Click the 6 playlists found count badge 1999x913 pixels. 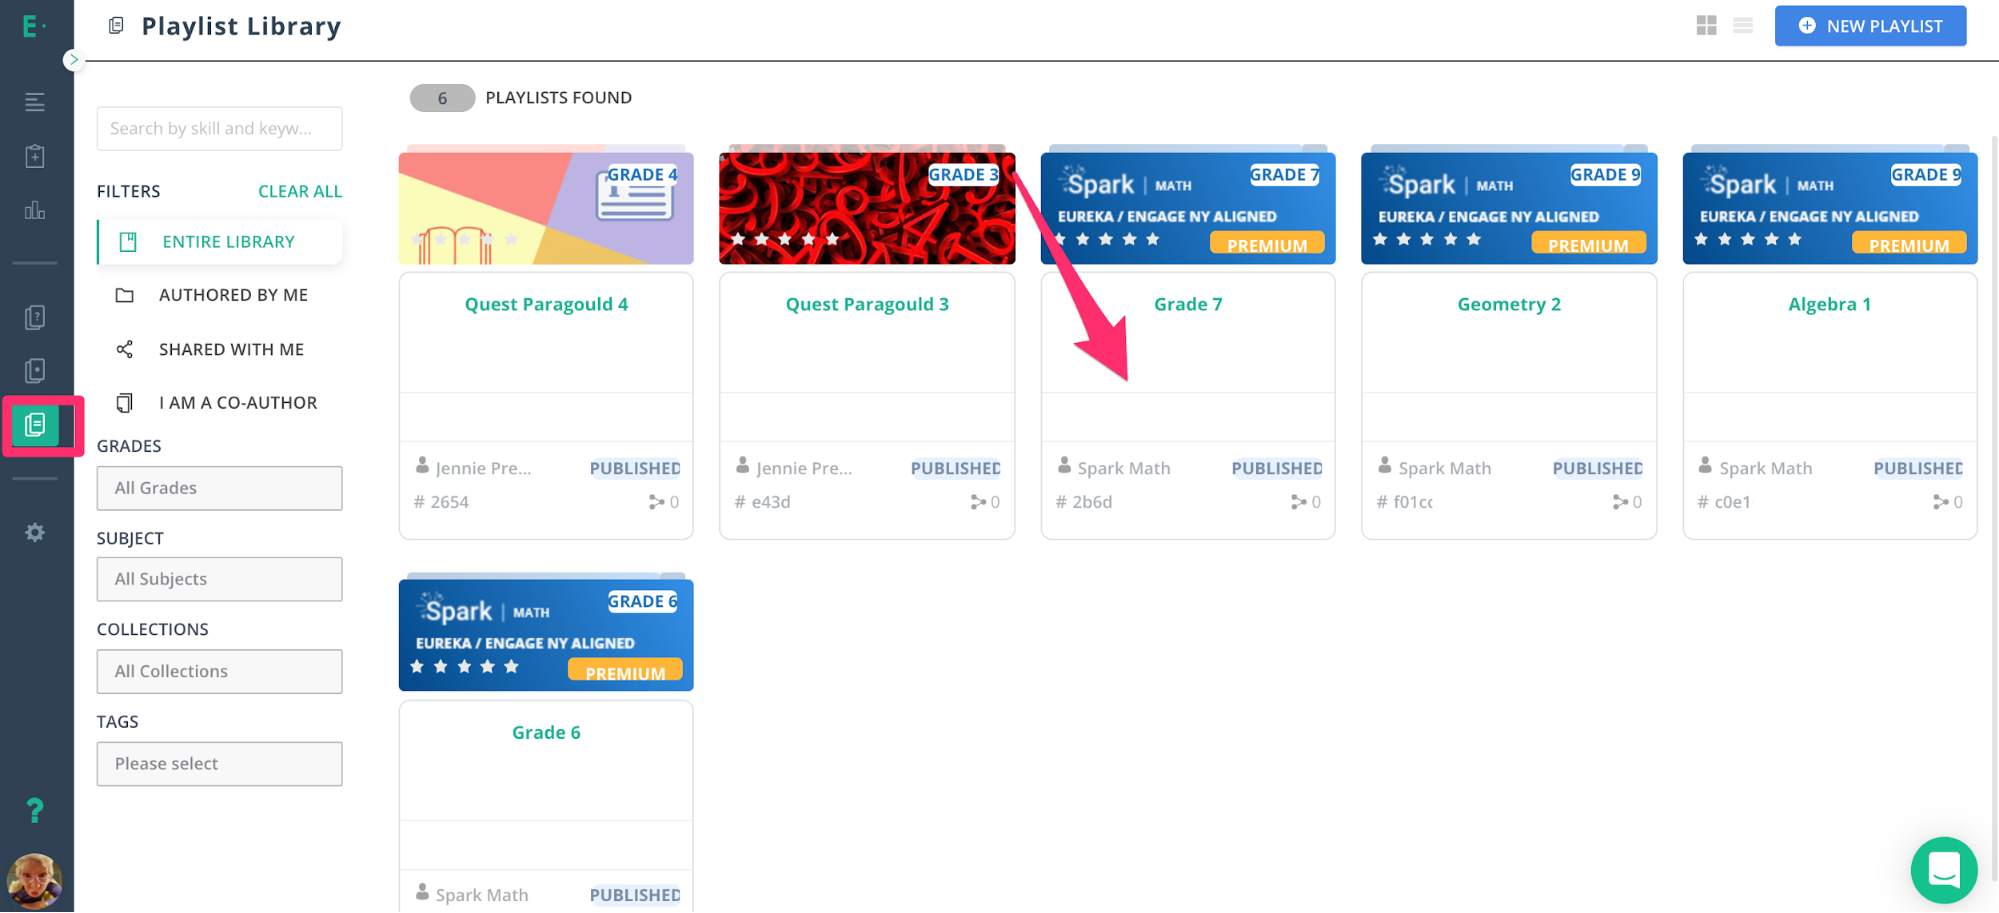pos(442,98)
